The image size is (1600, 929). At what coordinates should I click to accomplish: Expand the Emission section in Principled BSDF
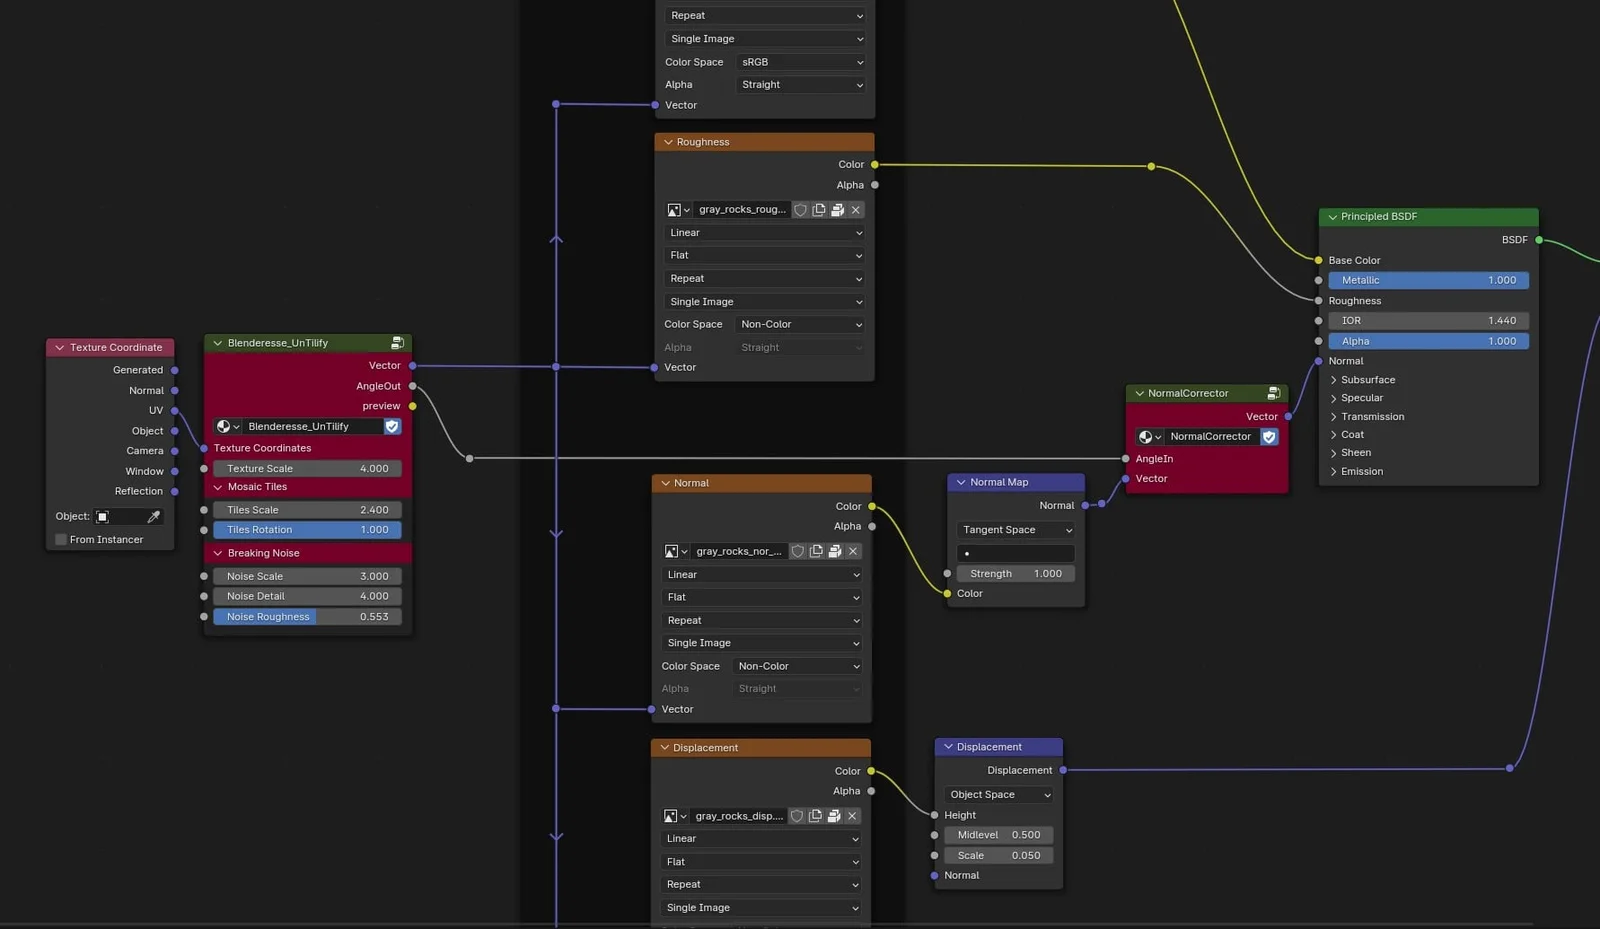coord(1361,471)
